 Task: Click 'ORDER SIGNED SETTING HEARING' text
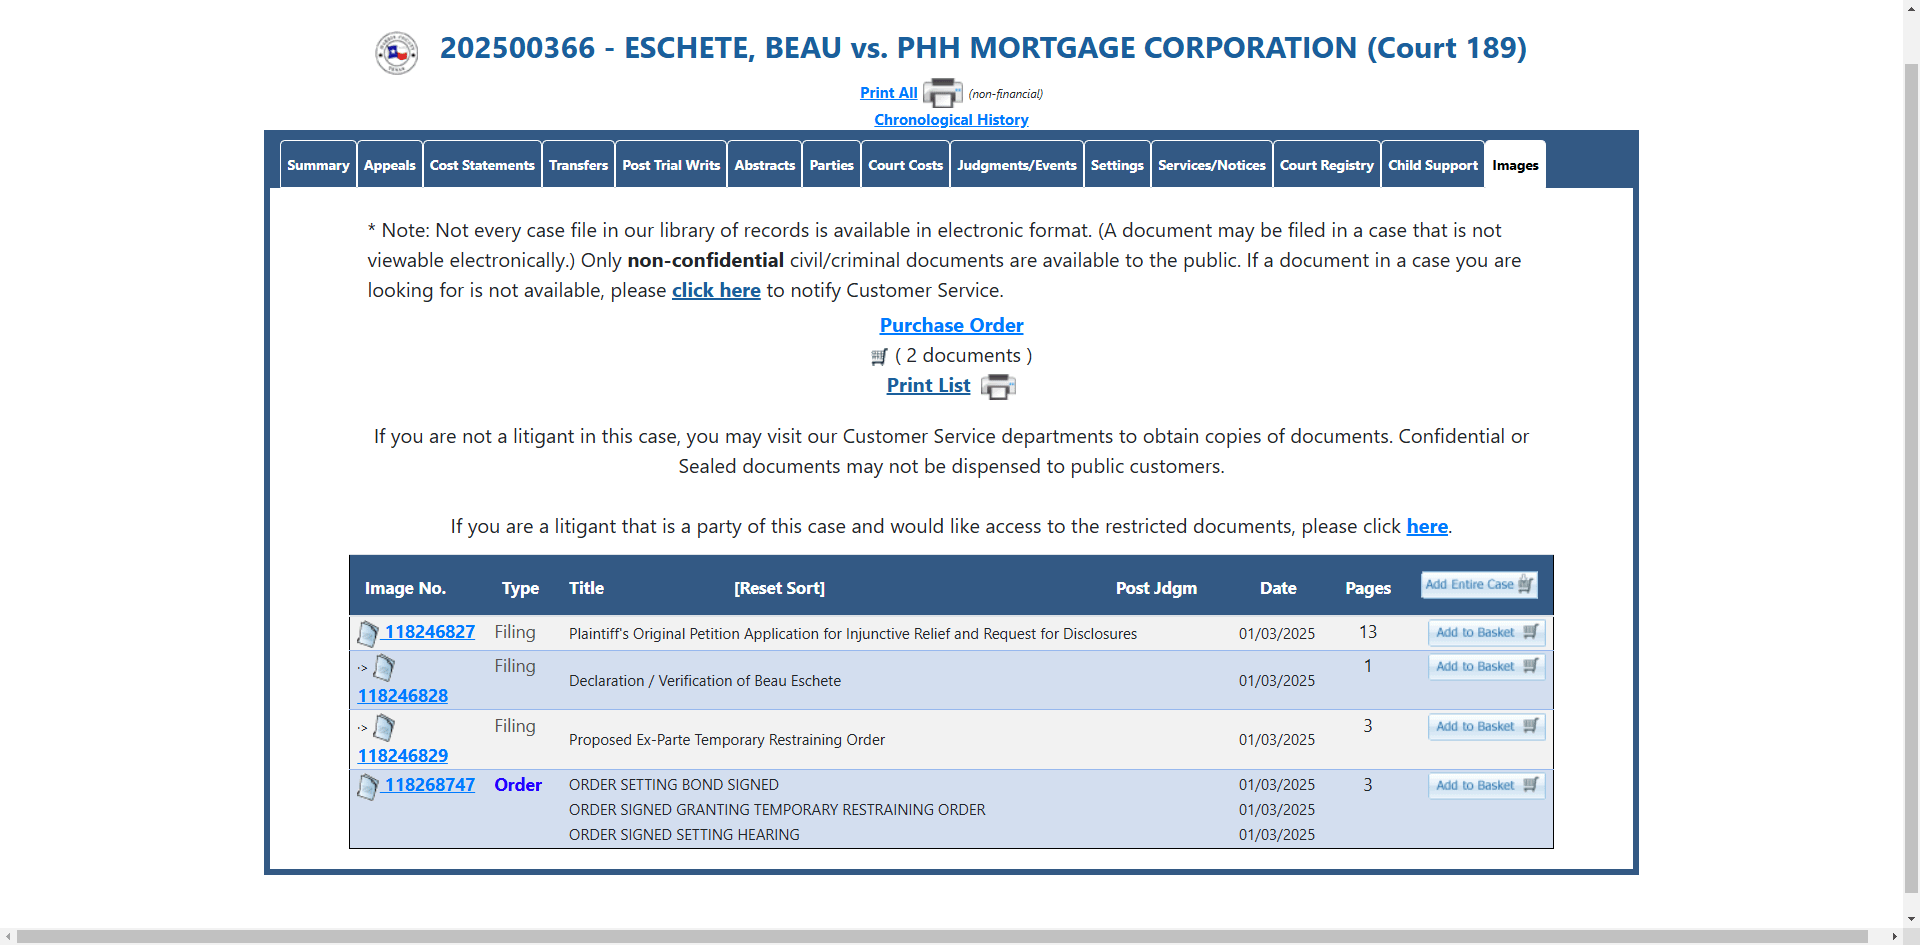(x=684, y=835)
